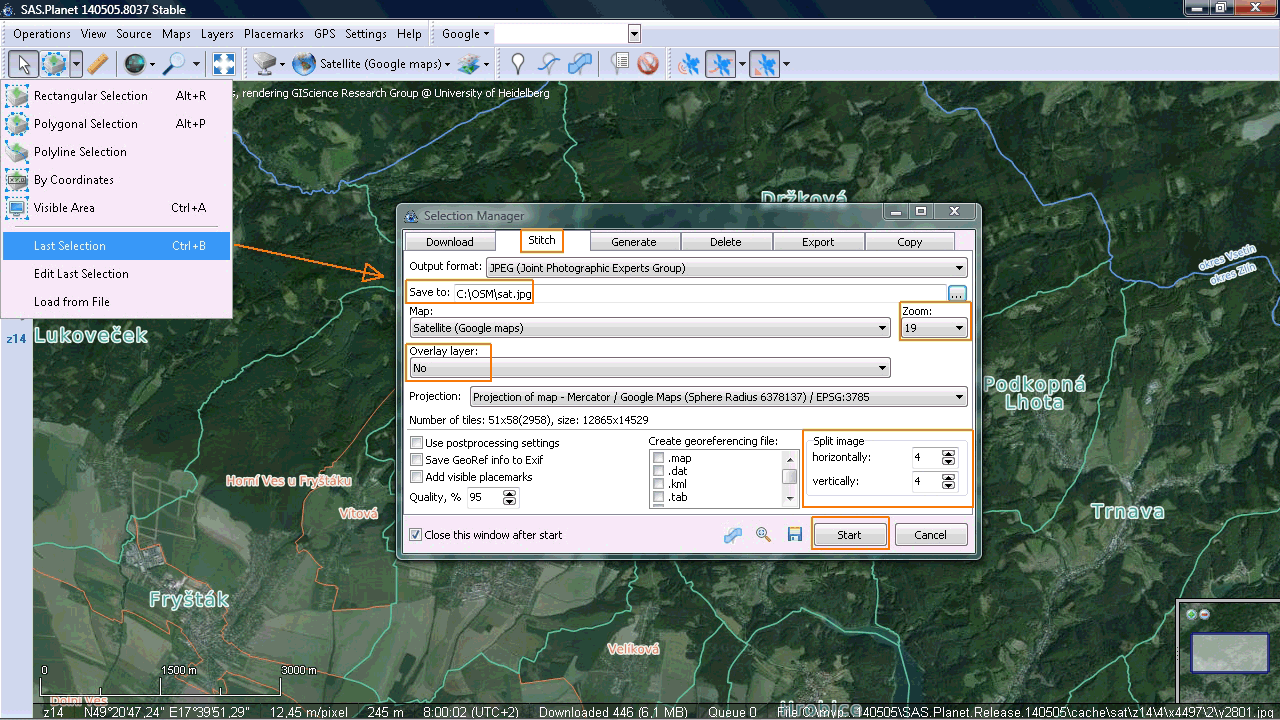Check Save GeoRef info to Exif

tap(417, 460)
